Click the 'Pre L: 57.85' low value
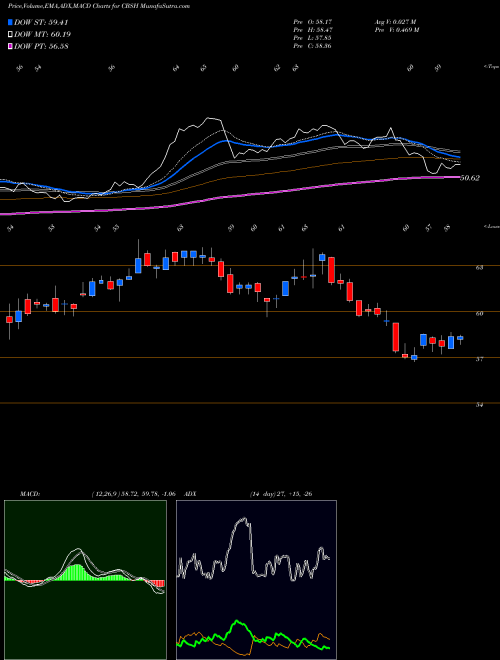 coord(312,38)
